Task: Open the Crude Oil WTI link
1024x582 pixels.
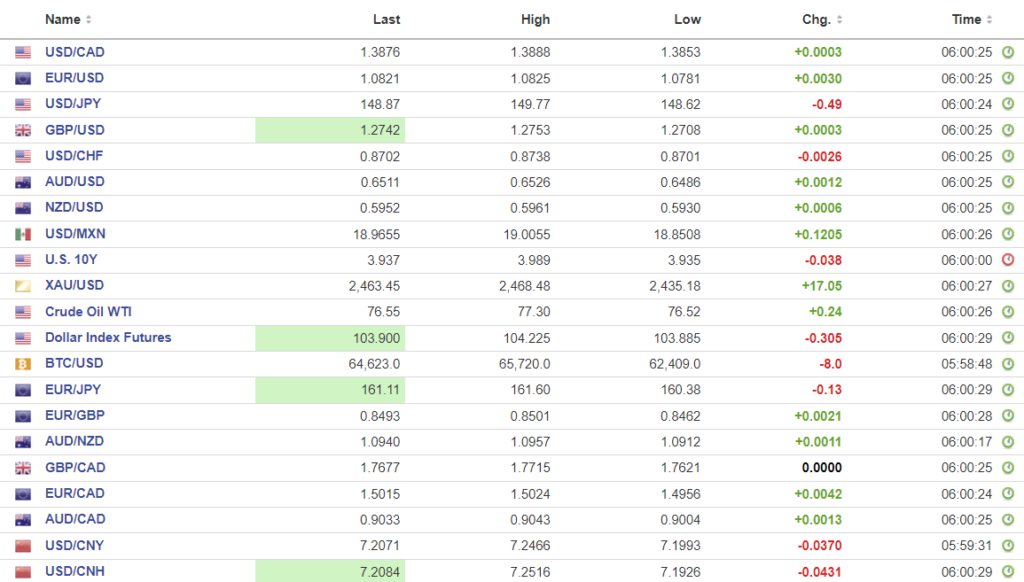Action: pos(89,312)
